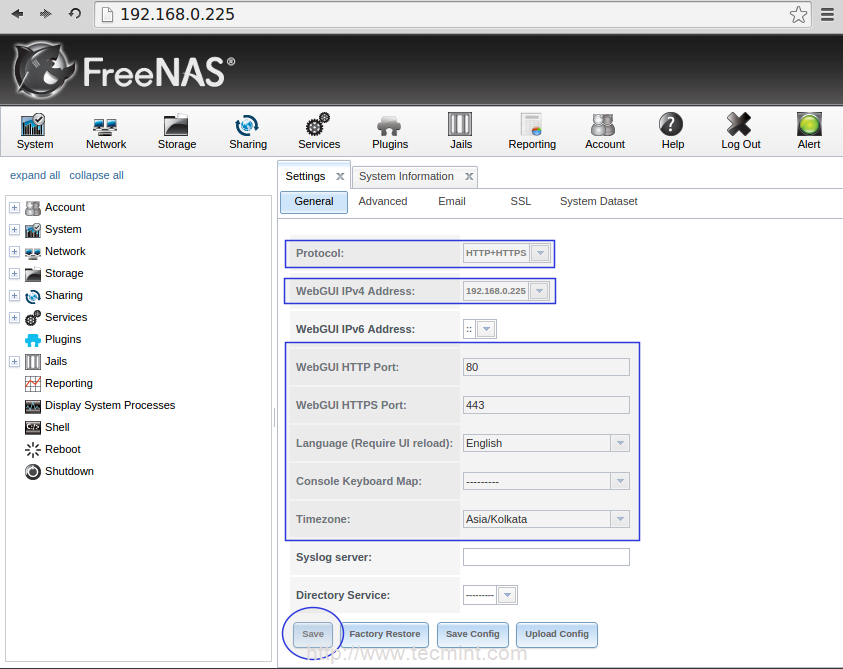Image resolution: width=843 pixels, height=669 pixels.
Task: Open the WebGUI IPv6 Address dropdown
Action: (x=486, y=329)
